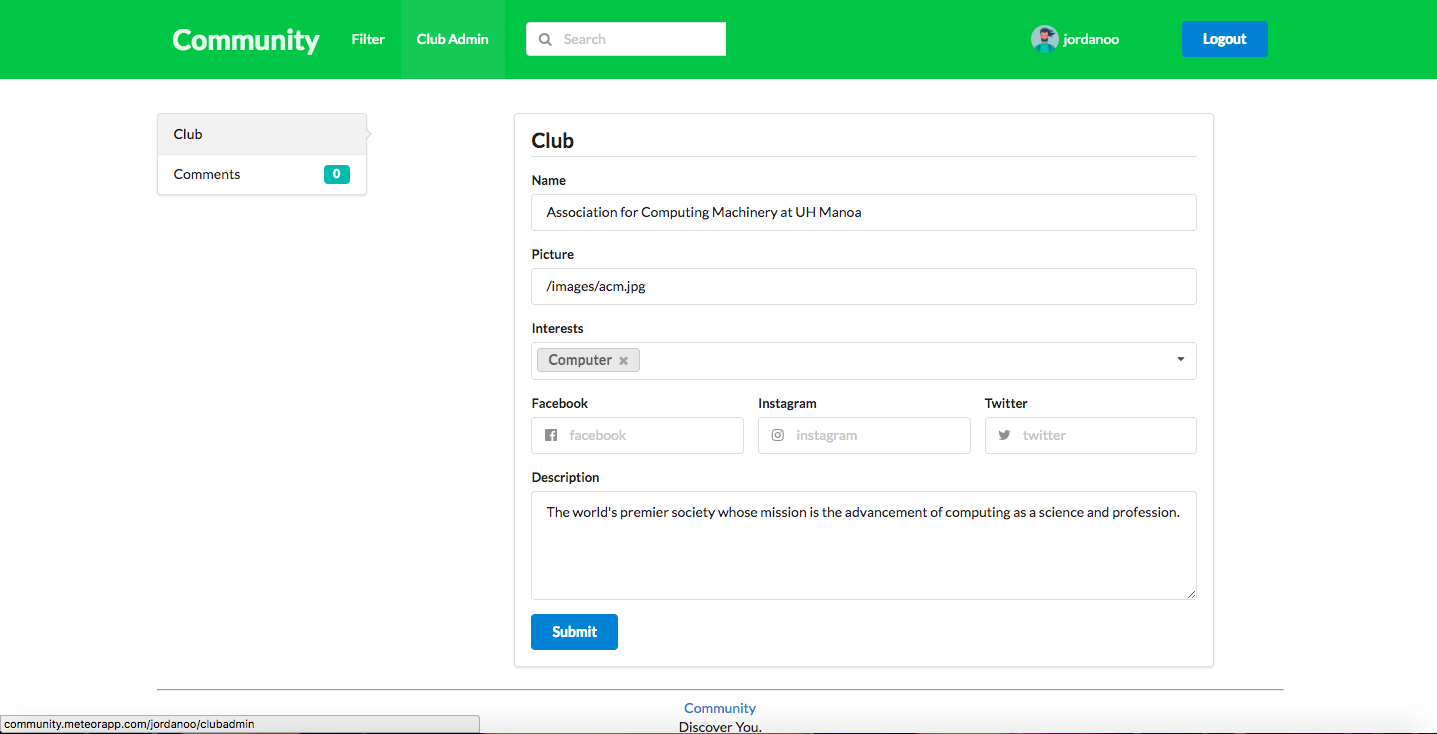Click the facebook input field
The width and height of the screenshot is (1437, 734).
tap(637, 435)
